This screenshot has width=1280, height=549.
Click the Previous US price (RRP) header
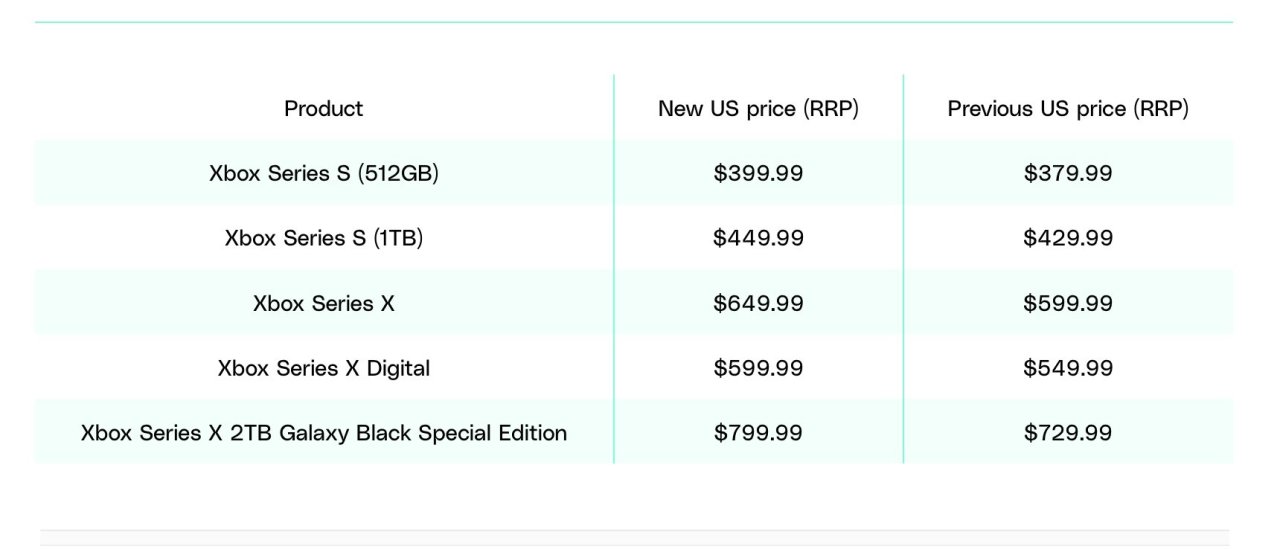[1068, 108]
